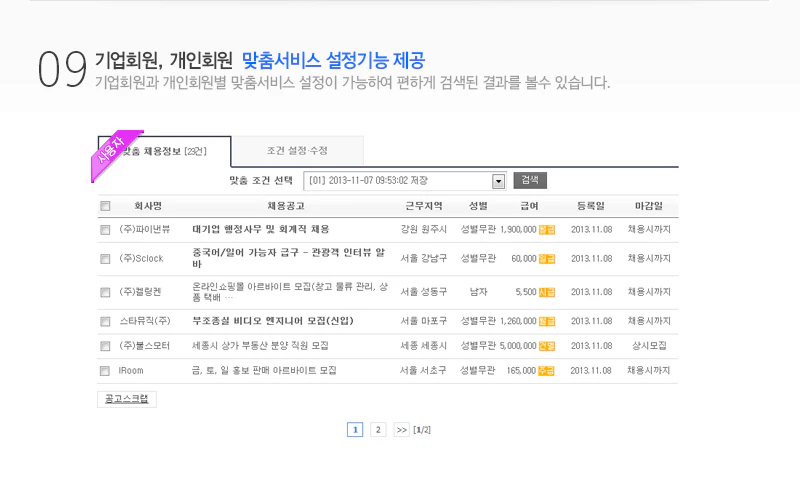
Task: Click company name (주)헬링켄
Action: (x=140, y=292)
